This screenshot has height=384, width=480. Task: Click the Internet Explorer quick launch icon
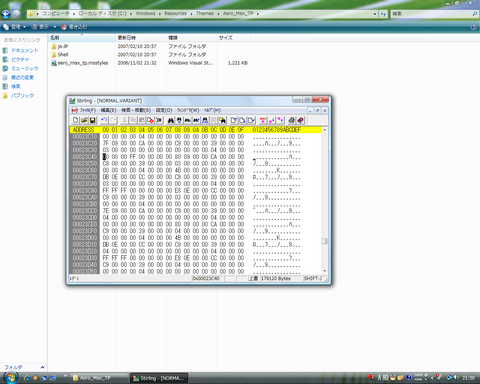click(26, 378)
